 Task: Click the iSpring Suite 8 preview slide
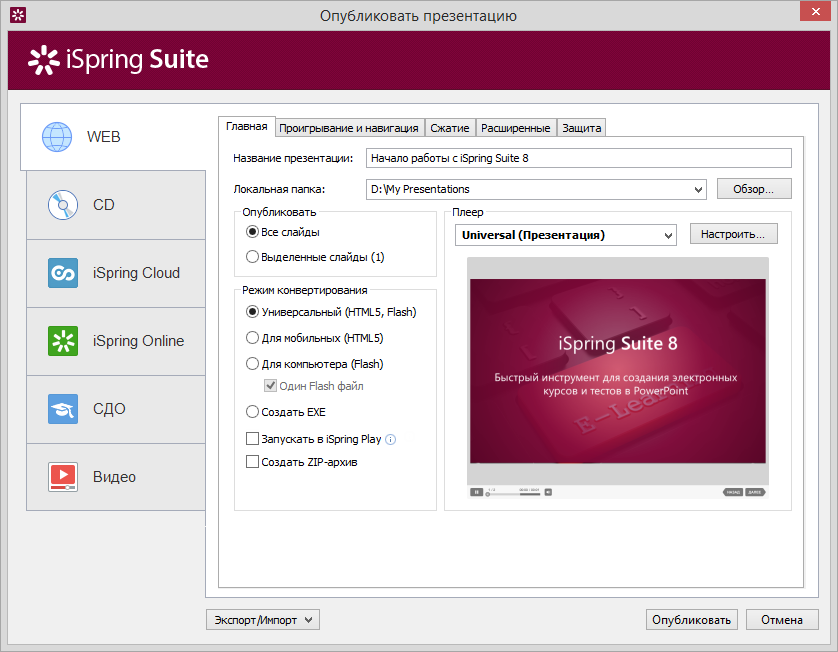pyautogui.click(x=618, y=371)
